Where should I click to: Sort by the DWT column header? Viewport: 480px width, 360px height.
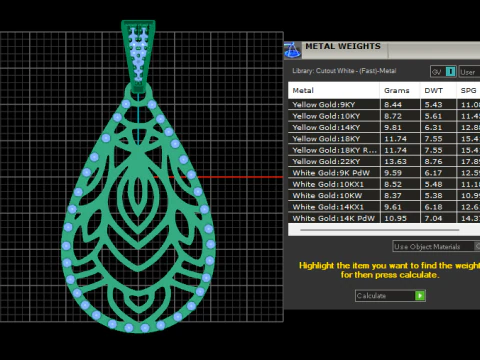pyautogui.click(x=438, y=90)
